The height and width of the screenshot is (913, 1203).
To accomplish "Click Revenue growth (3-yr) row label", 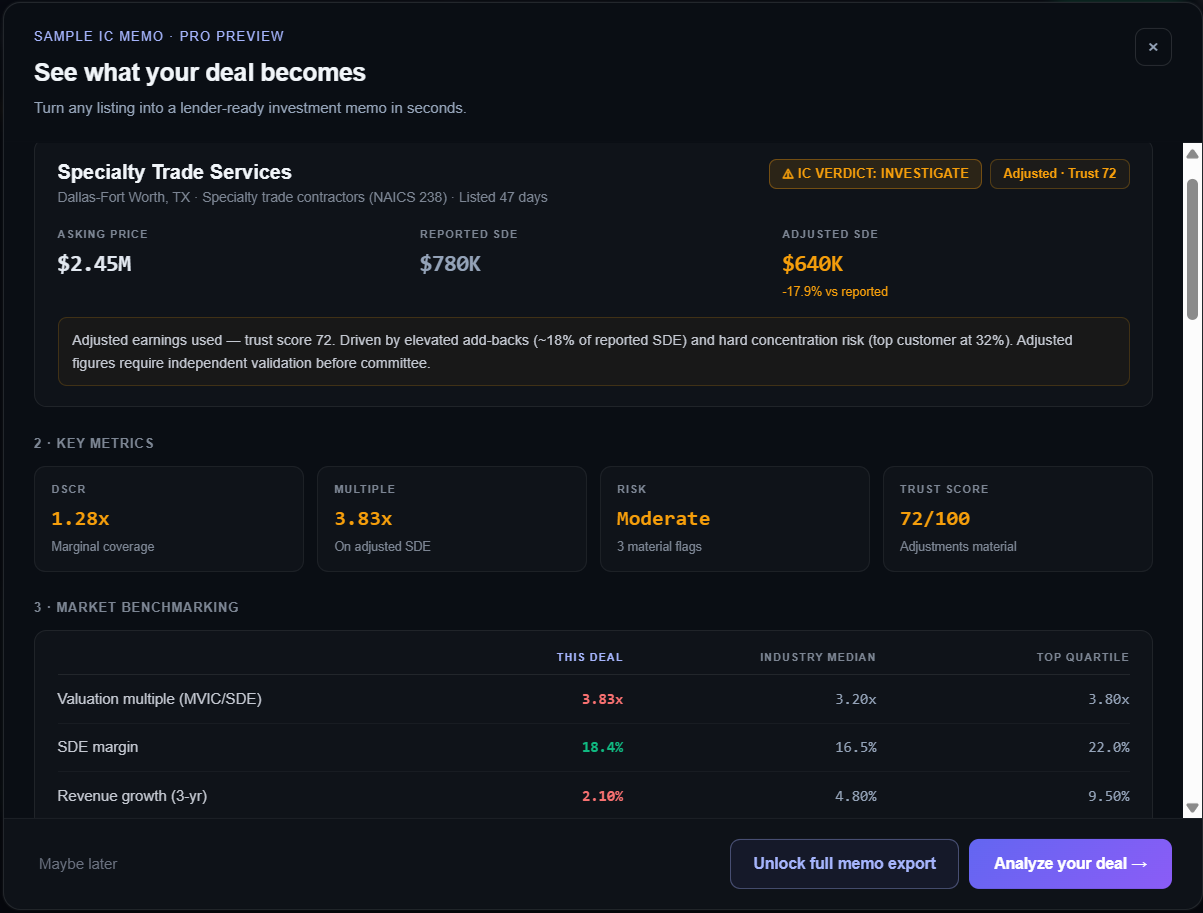I will pos(132,796).
